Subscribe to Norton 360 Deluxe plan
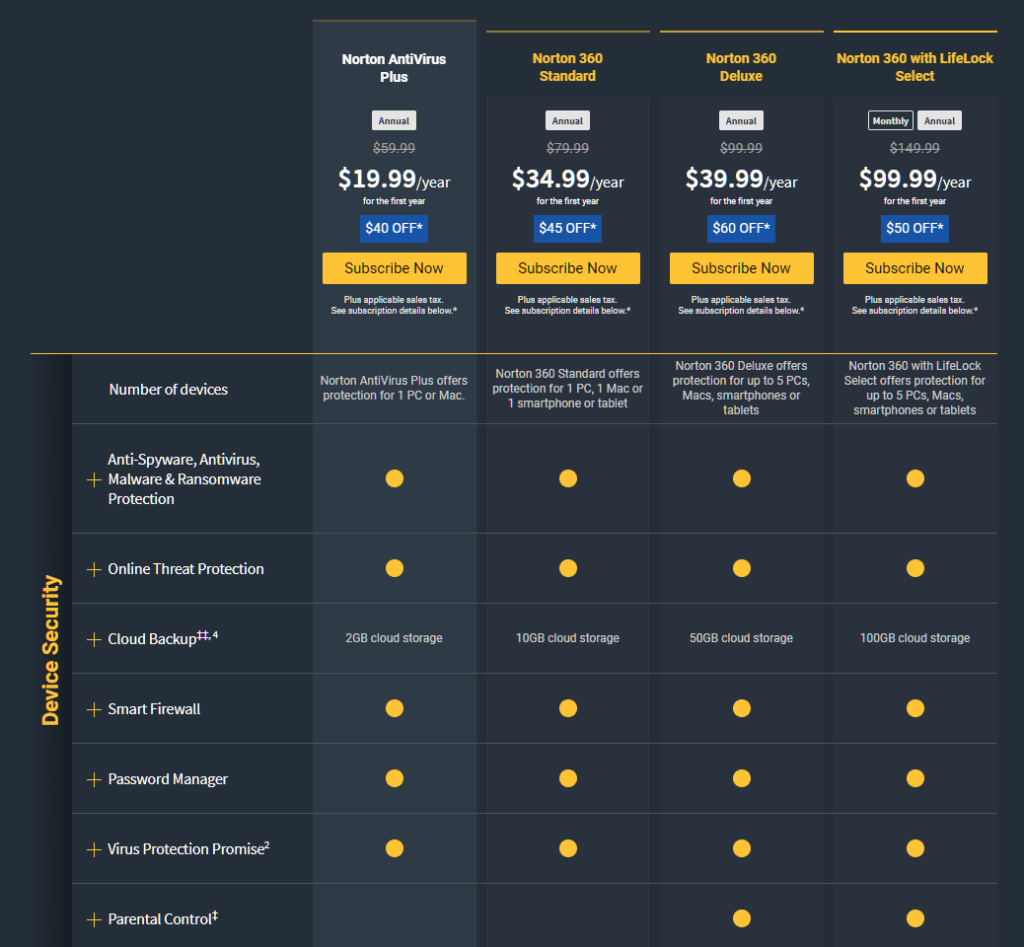Image resolution: width=1024 pixels, height=947 pixels. pyautogui.click(x=741, y=268)
